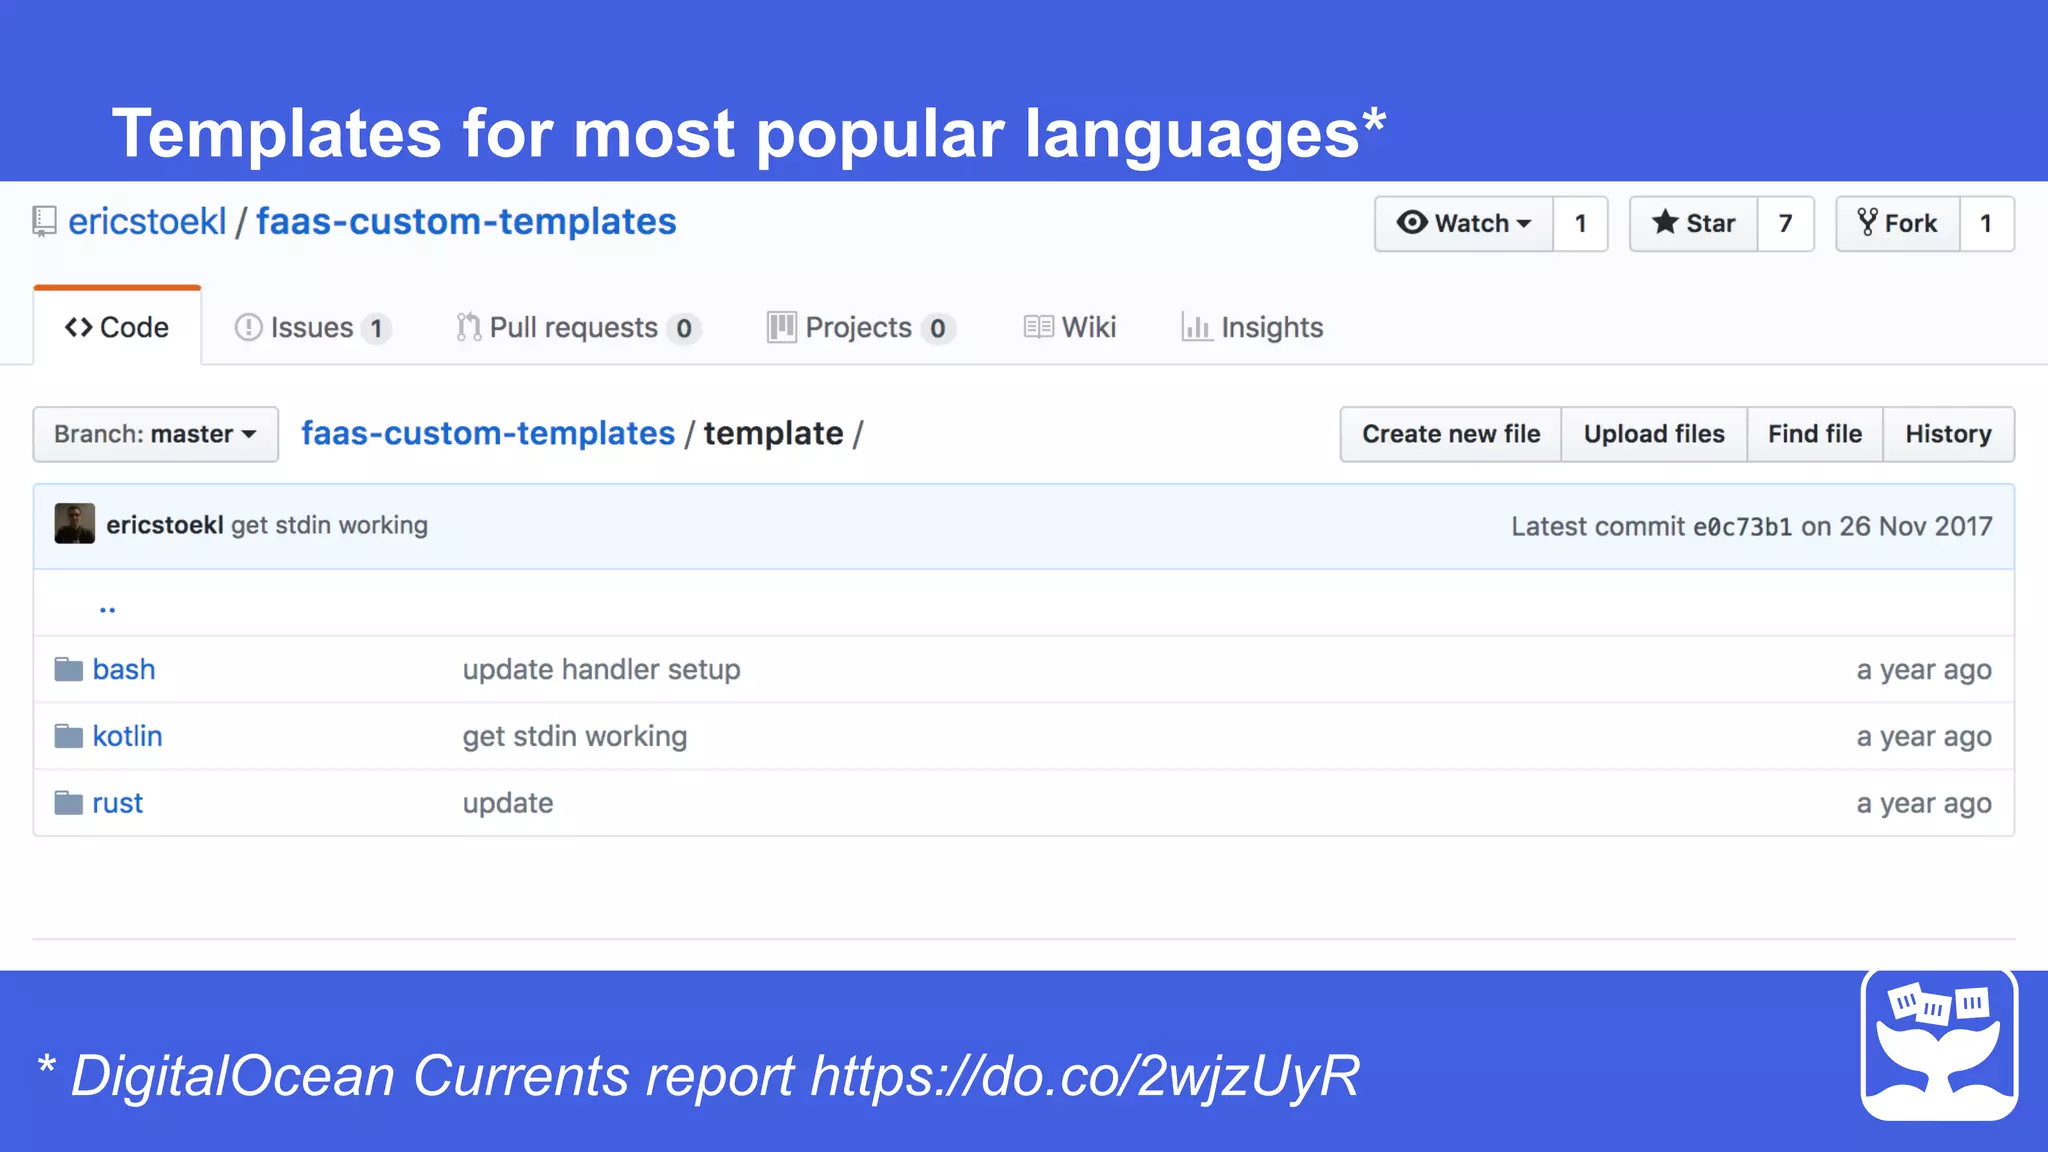Open the bash folder

click(124, 669)
